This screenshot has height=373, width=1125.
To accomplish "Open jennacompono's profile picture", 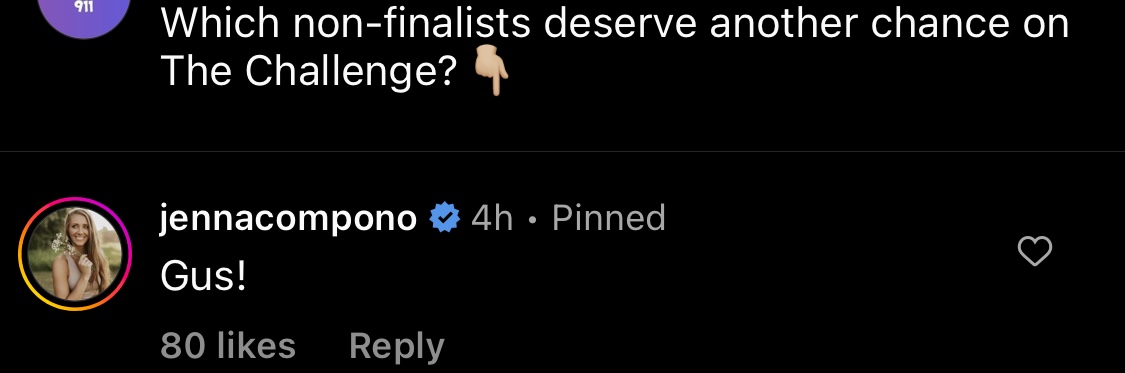I will [75, 254].
